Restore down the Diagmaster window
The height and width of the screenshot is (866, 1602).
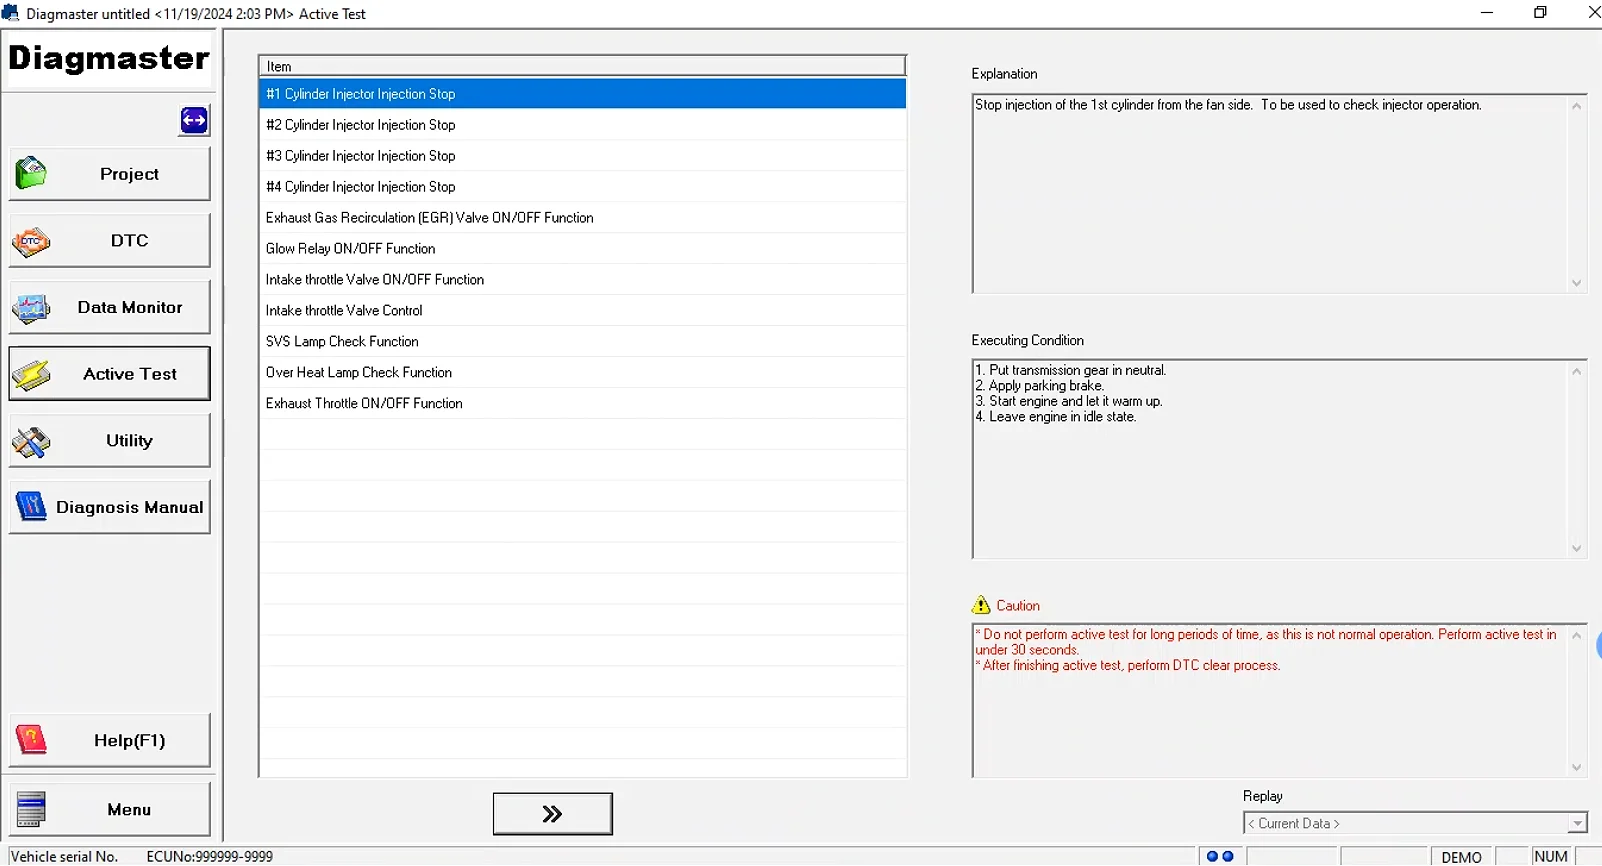coord(1540,13)
